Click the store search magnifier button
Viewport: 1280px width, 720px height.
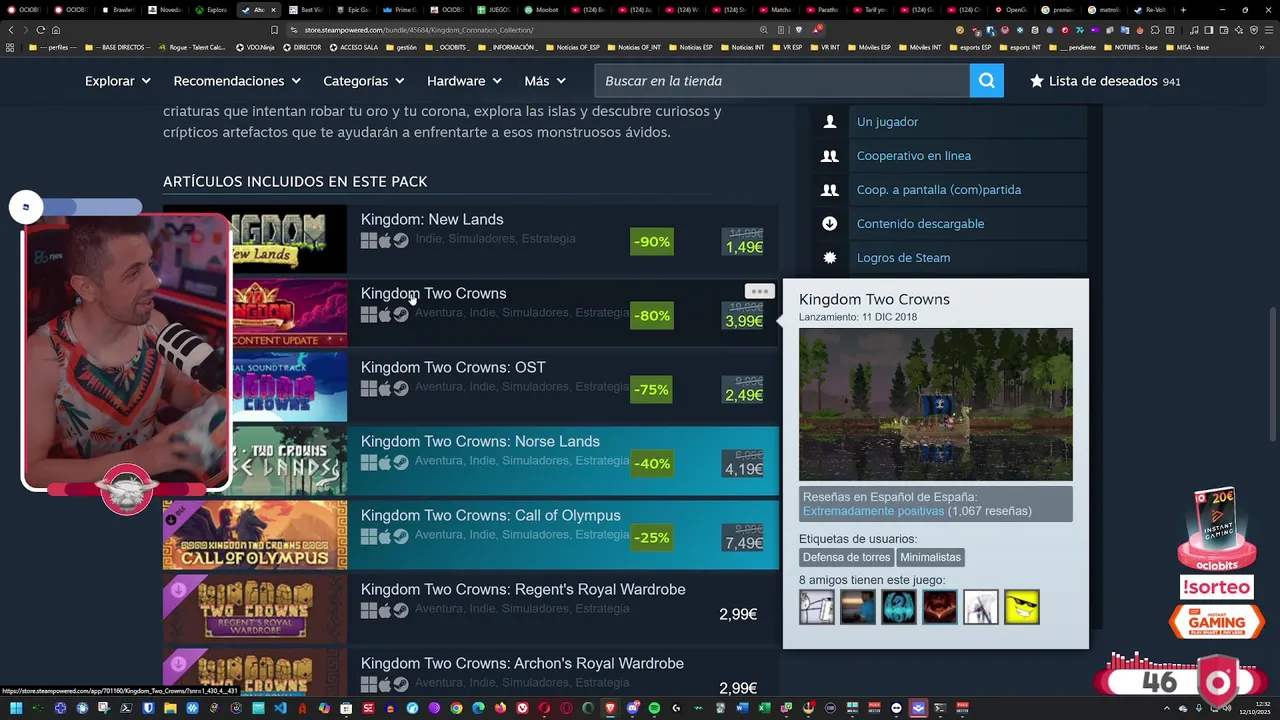click(986, 81)
